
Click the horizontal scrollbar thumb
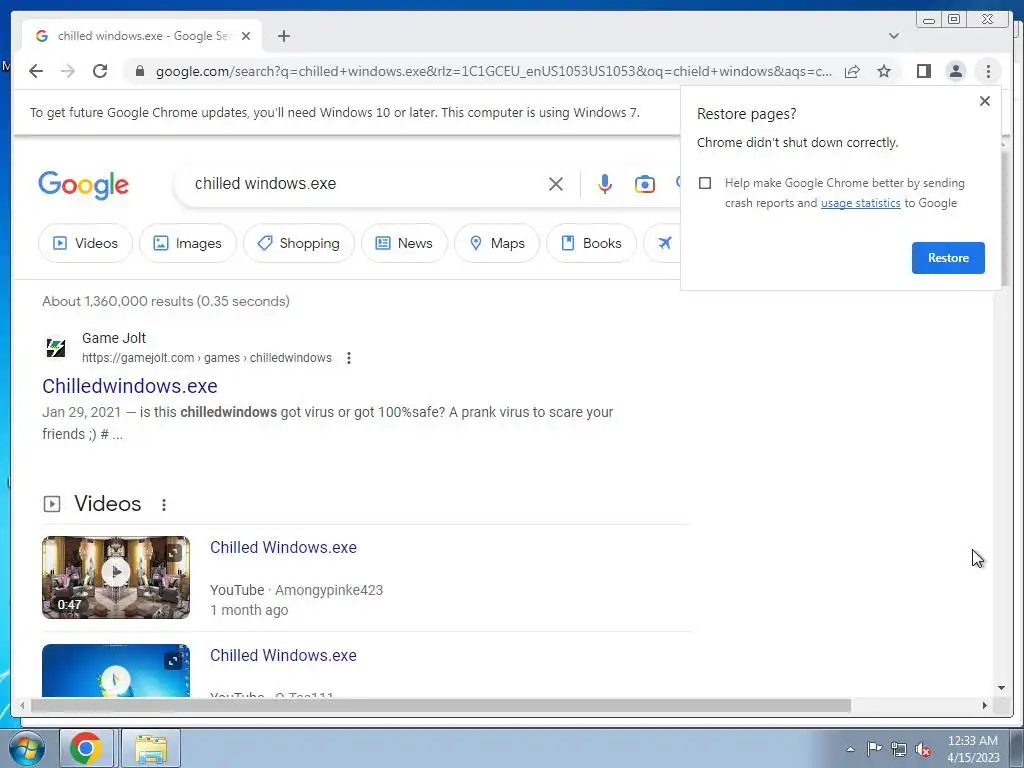pyautogui.click(x=441, y=705)
